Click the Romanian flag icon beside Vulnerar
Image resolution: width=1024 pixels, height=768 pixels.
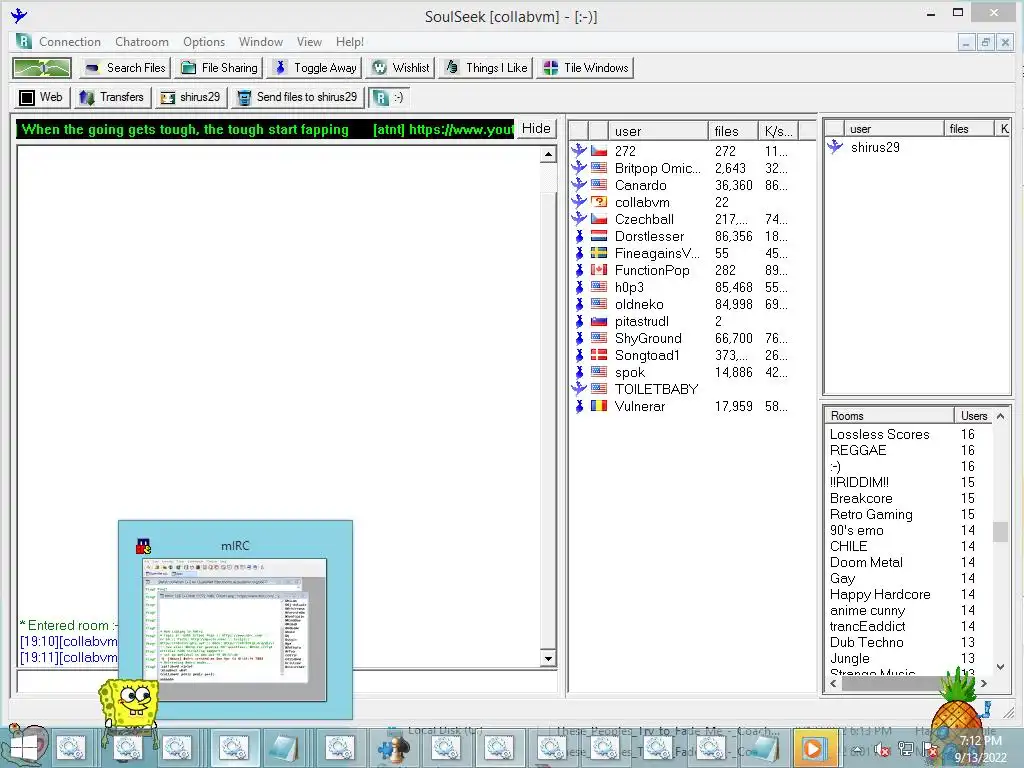pyautogui.click(x=599, y=406)
